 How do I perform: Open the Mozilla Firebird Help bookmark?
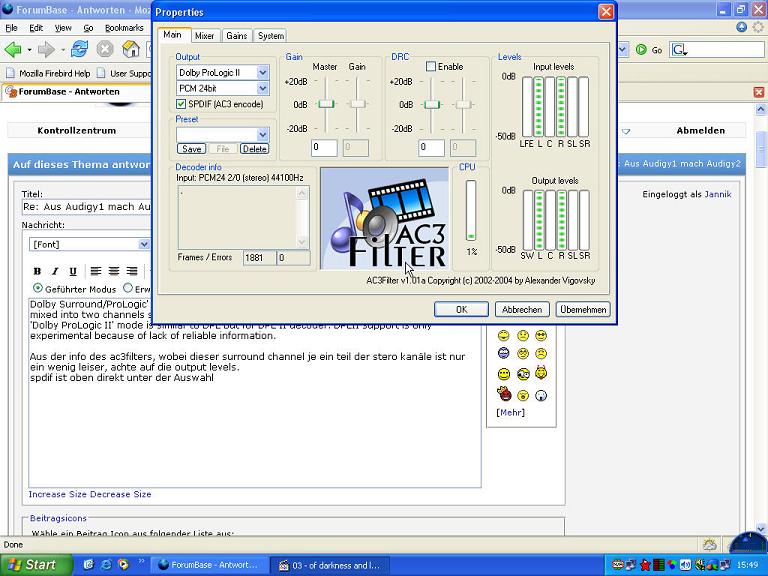coord(48,73)
